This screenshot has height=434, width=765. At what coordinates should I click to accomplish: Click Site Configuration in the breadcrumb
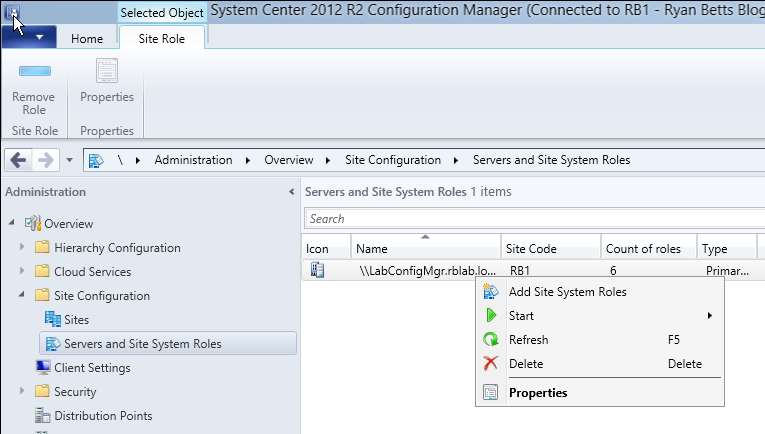(x=393, y=160)
